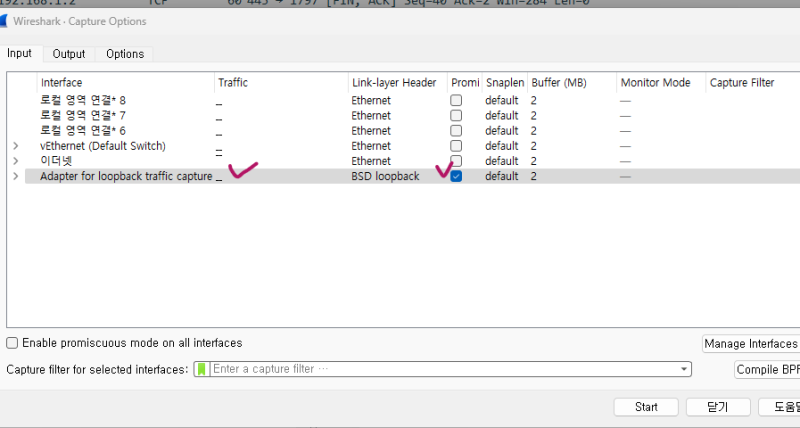Expand the vEthernet (Default Switch) row

pyautogui.click(x=16, y=146)
